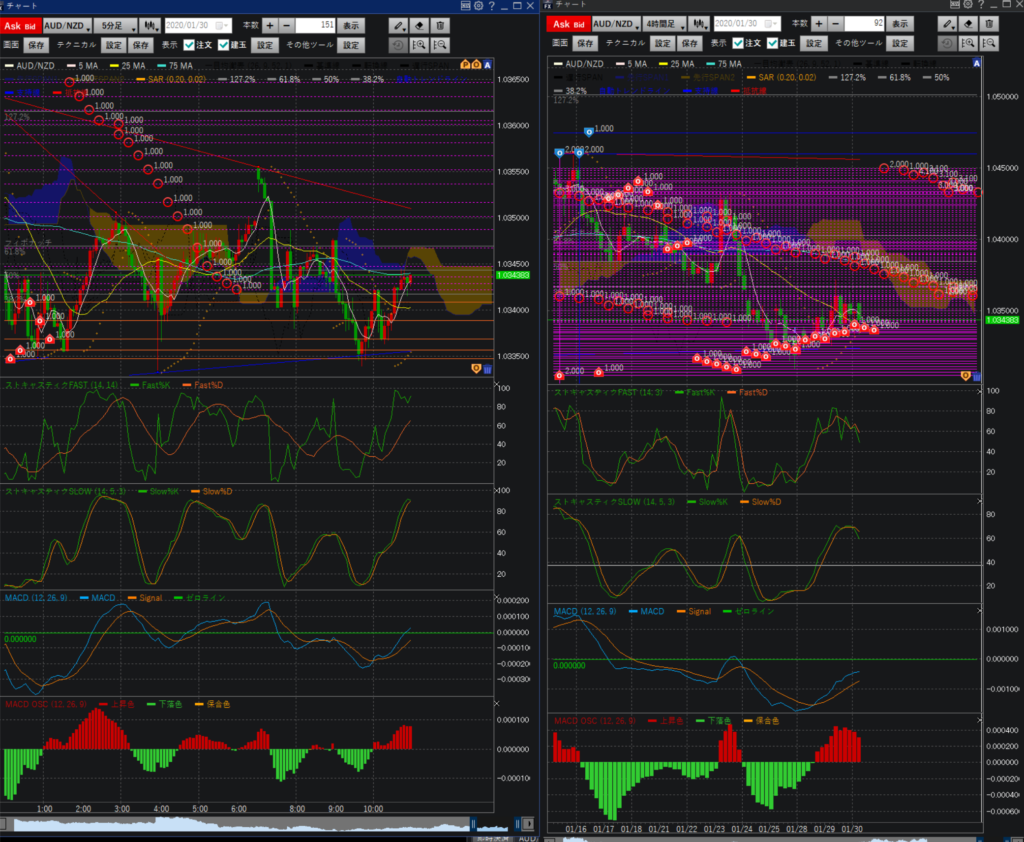Select the pencil drawing tool in left chart

(x=400, y=24)
